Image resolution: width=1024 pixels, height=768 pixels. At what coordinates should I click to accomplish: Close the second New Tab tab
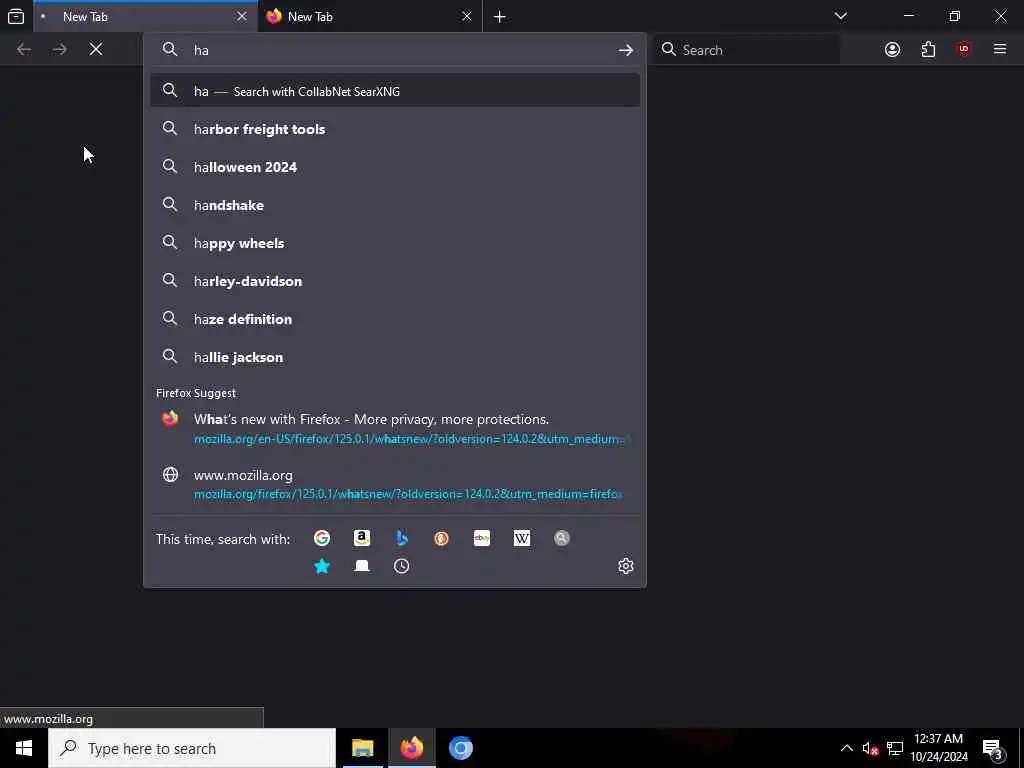coord(466,16)
